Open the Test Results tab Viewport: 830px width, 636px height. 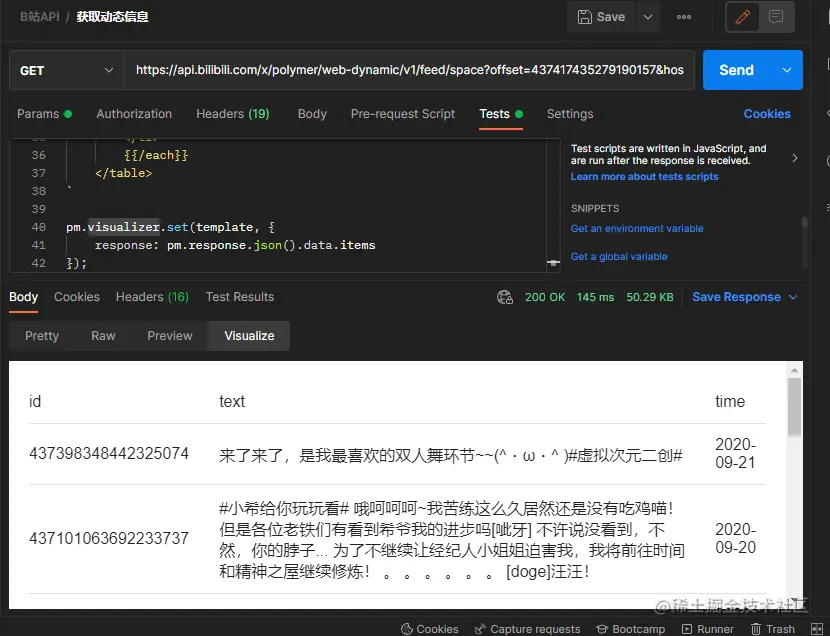pos(240,297)
